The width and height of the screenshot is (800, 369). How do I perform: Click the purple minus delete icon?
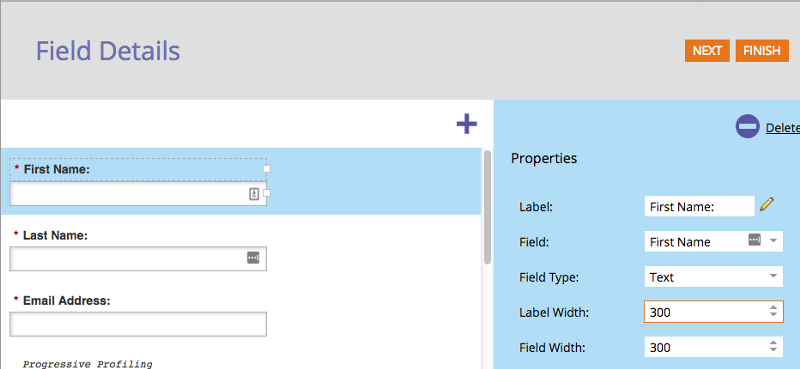pos(747,126)
